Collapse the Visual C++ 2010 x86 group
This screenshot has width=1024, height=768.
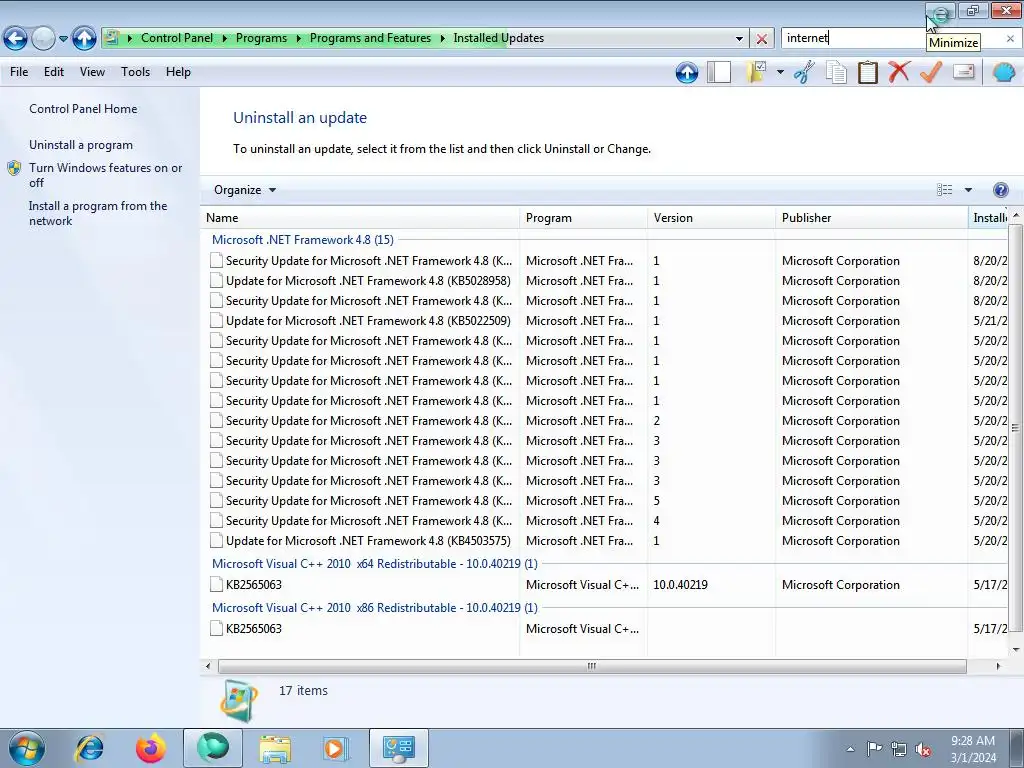pyautogui.click(x=374, y=607)
